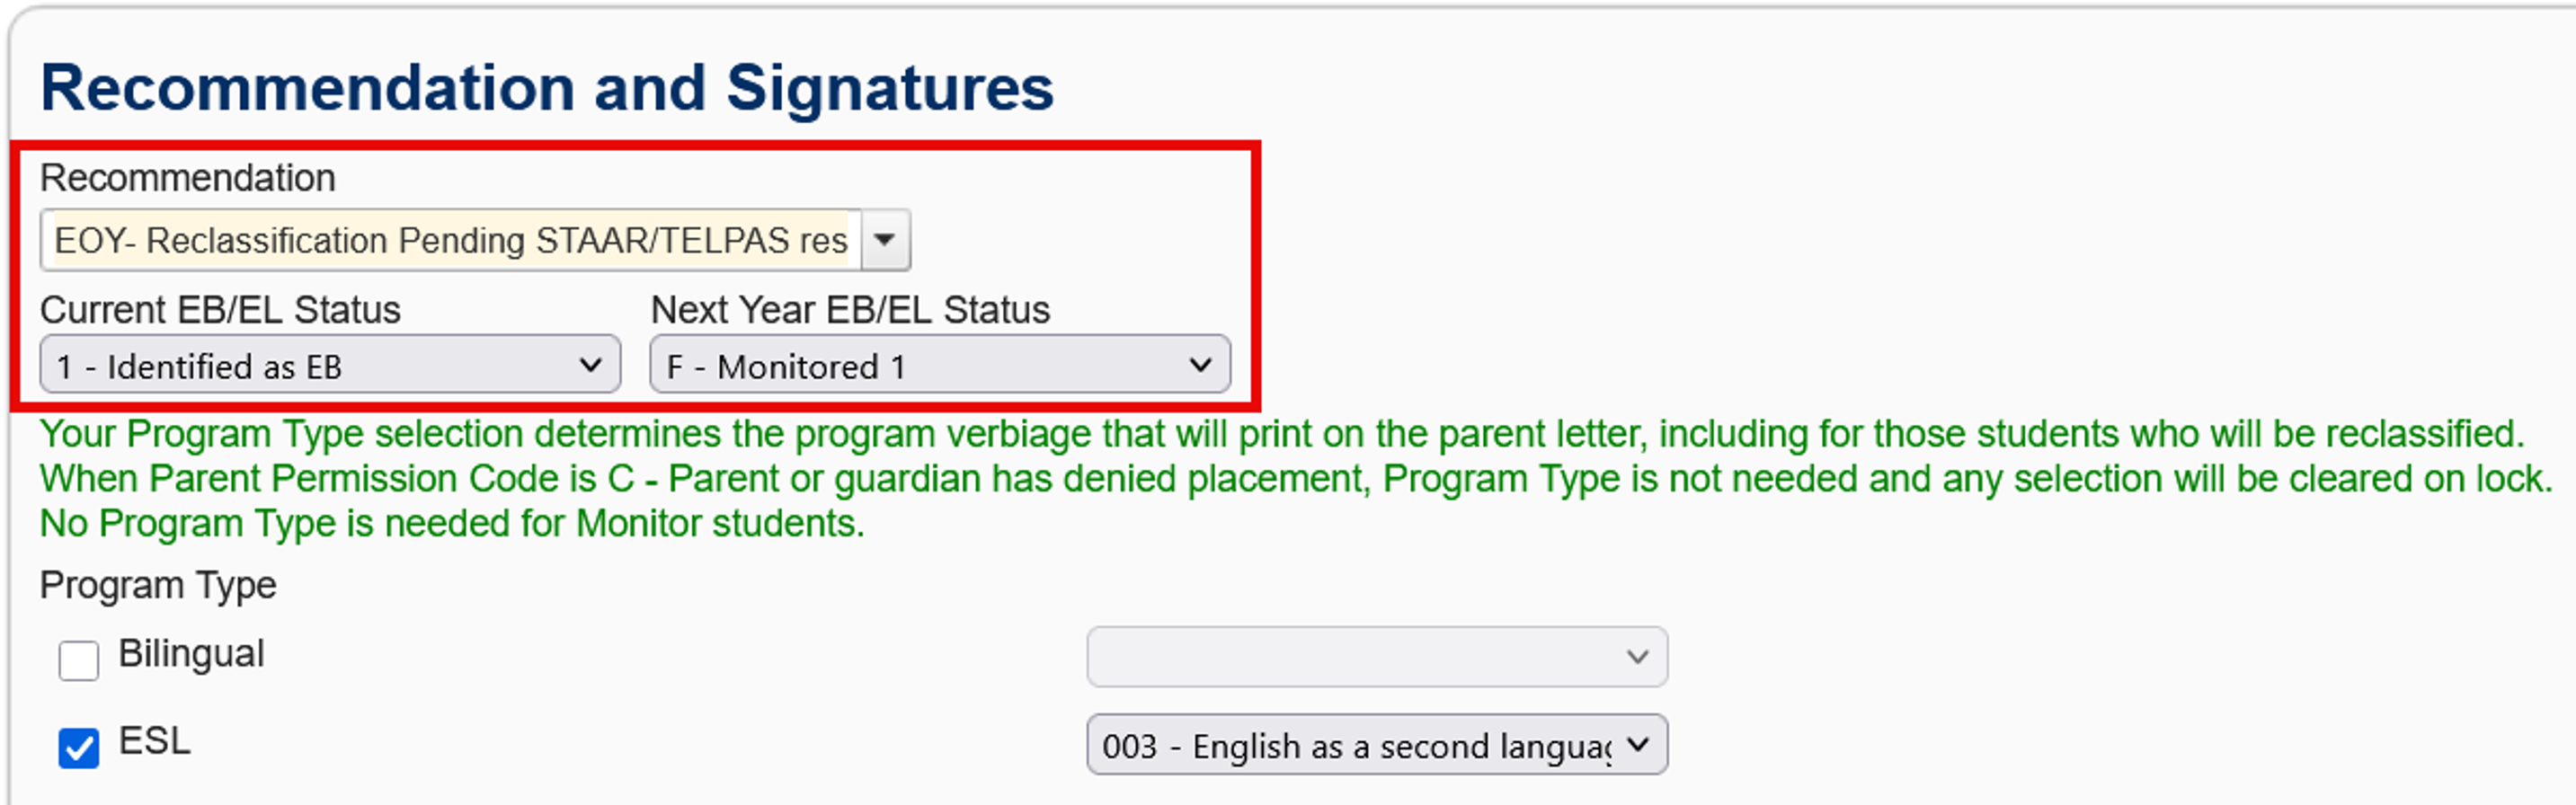Click the EOY- Reclassification Pending text field
The image size is (2576, 805).
pyautogui.click(x=450, y=240)
